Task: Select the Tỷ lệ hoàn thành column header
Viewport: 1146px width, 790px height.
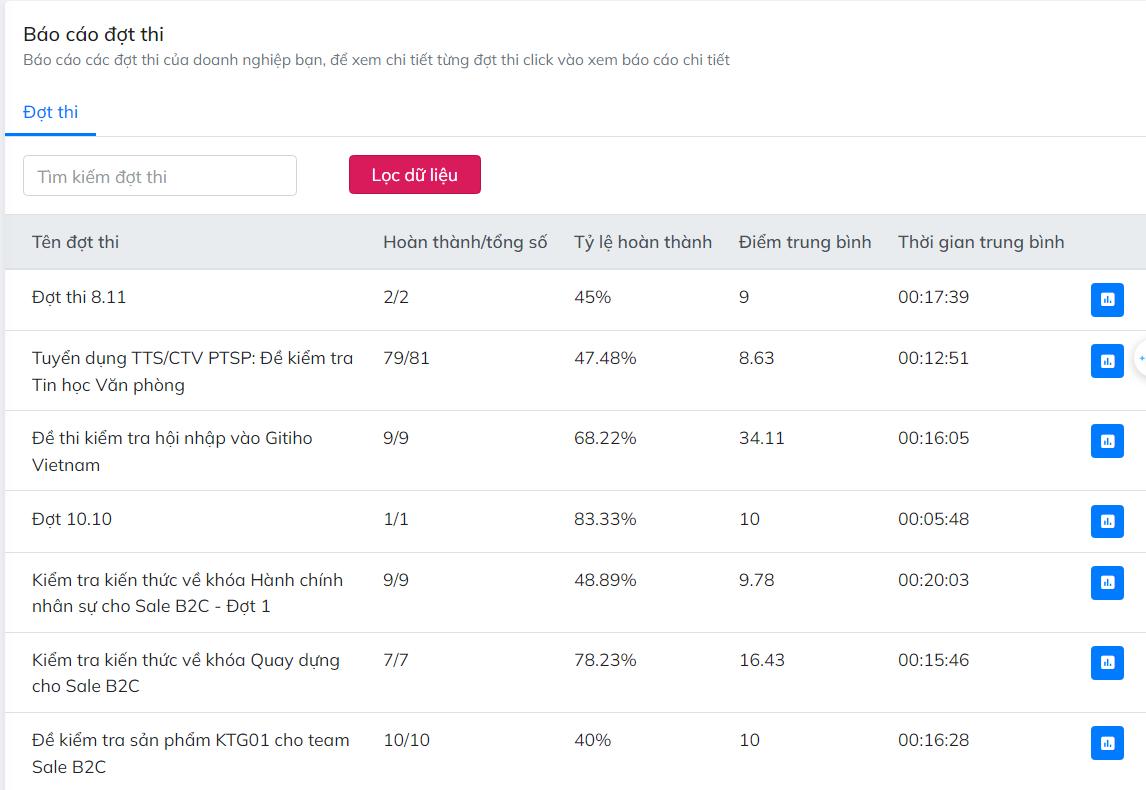Action: (642, 242)
